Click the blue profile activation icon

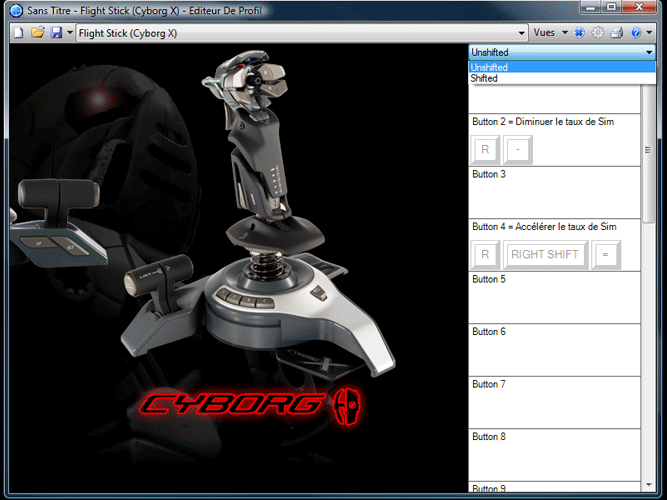pyautogui.click(x=579, y=33)
